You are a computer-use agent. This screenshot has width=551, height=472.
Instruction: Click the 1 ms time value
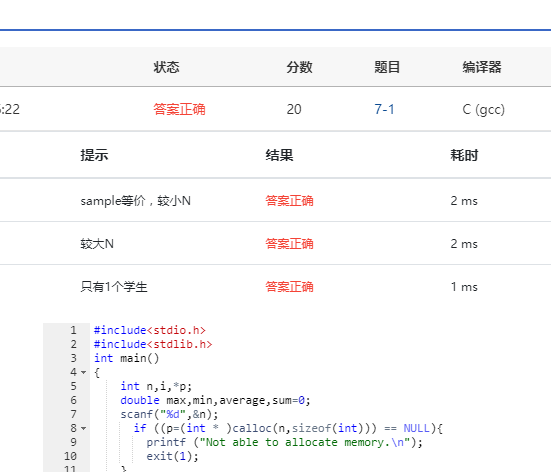click(x=464, y=287)
